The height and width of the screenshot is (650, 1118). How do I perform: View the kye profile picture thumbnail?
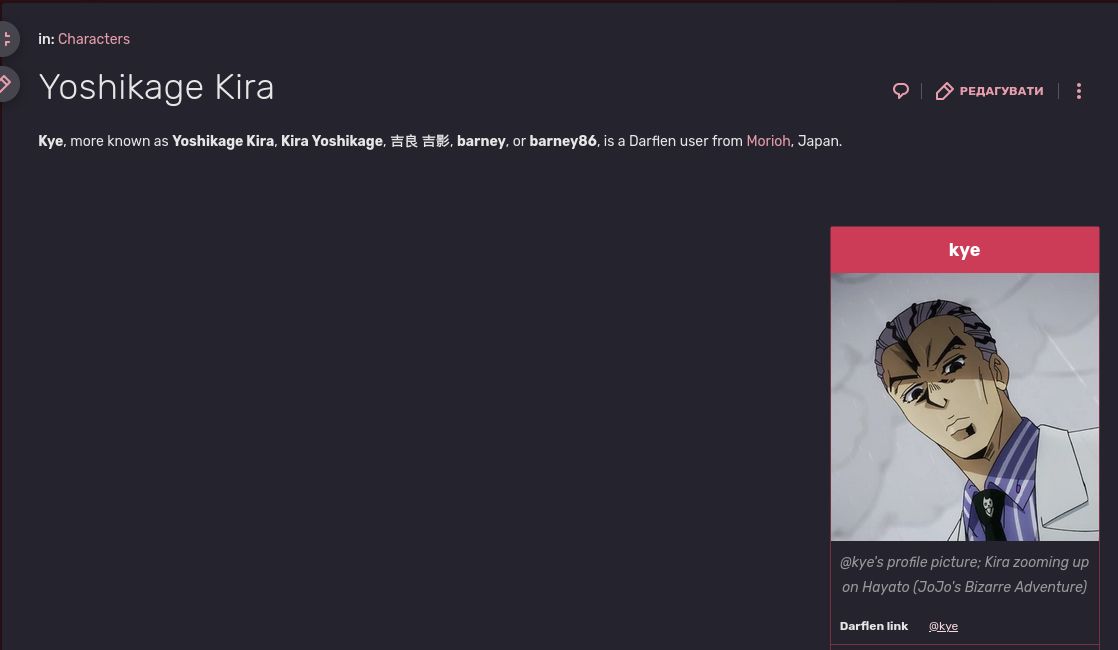coord(965,407)
